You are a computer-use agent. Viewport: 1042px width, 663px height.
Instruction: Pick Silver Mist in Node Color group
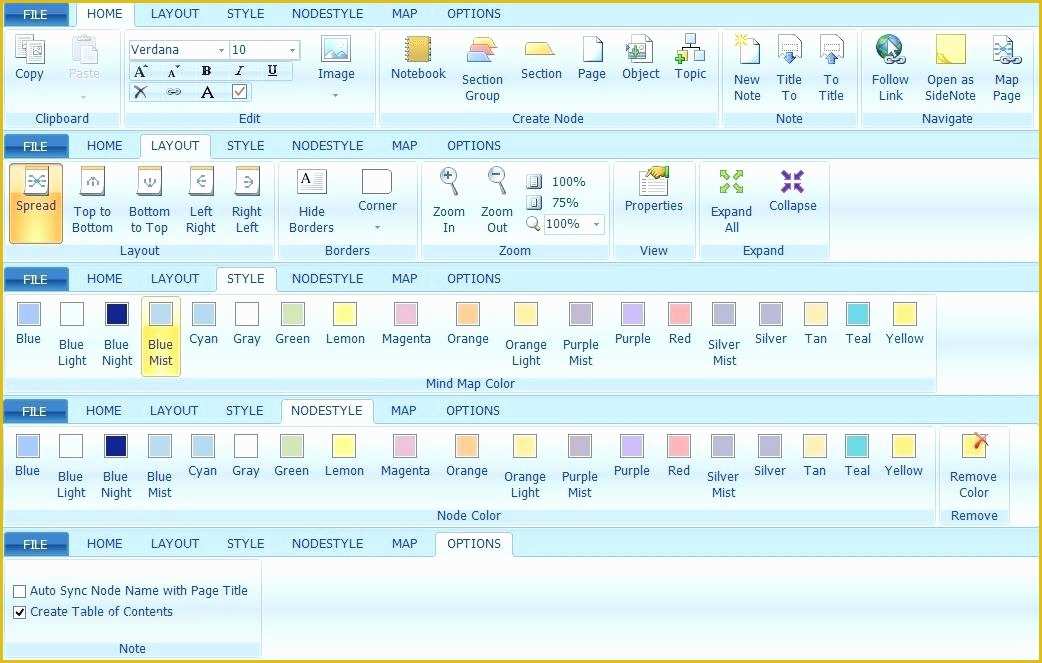click(723, 467)
